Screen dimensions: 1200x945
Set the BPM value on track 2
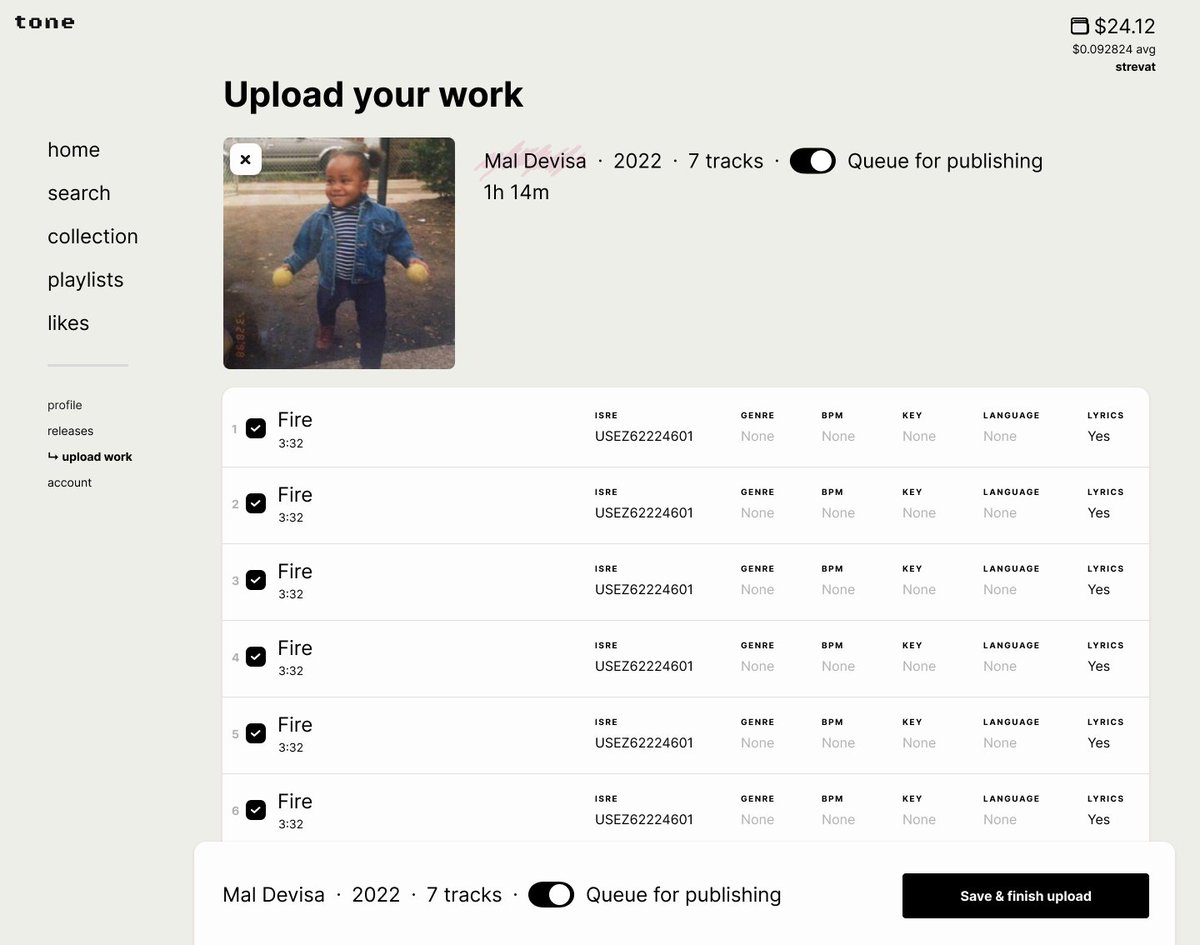[837, 512]
